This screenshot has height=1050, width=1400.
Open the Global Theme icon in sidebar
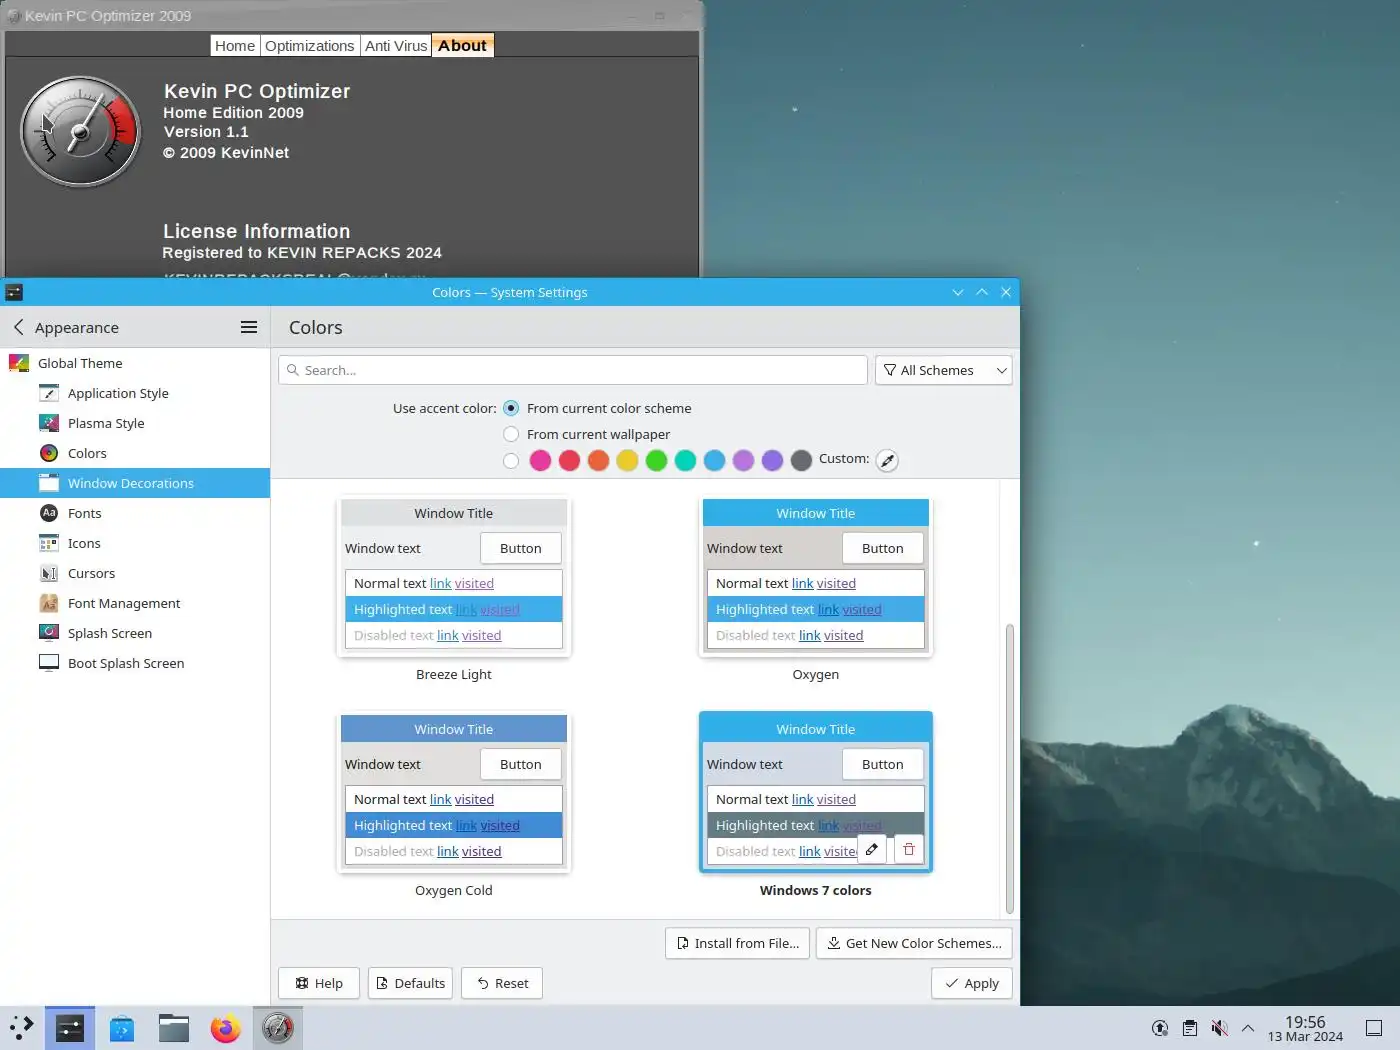pos(19,363)
